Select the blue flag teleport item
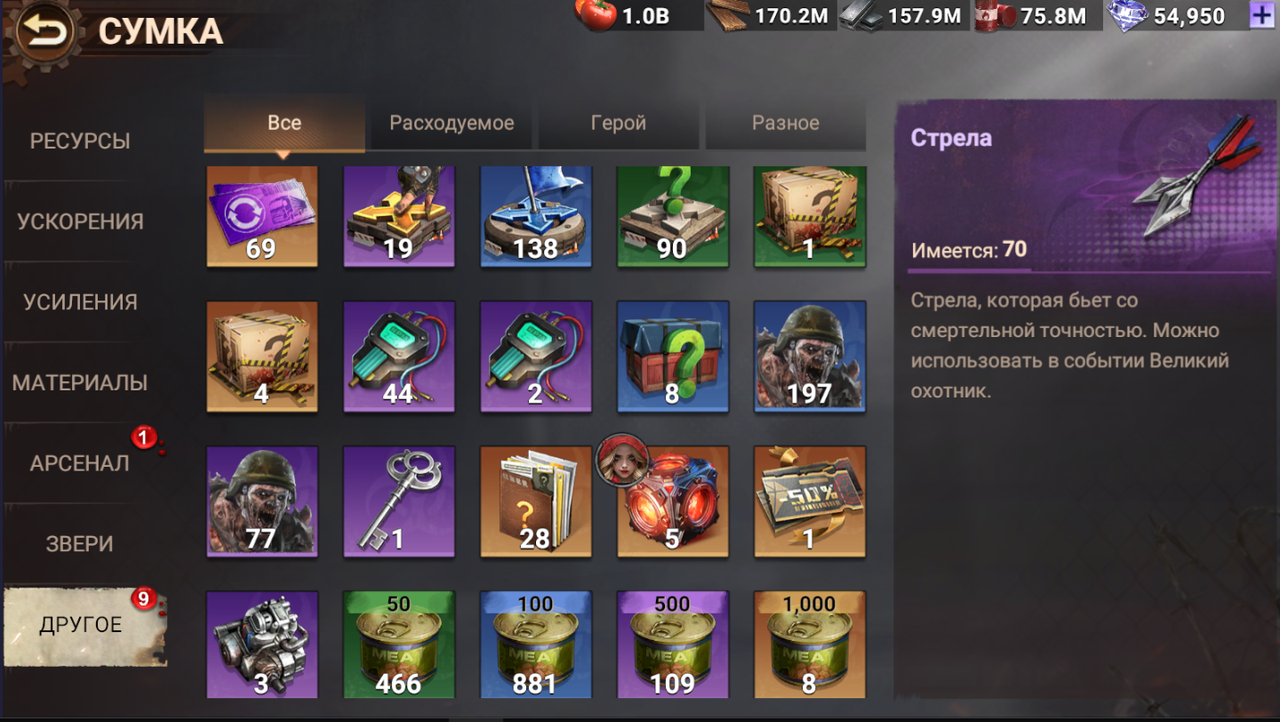This screenshot has width=1280, height=722. click(x=536, y=217)
